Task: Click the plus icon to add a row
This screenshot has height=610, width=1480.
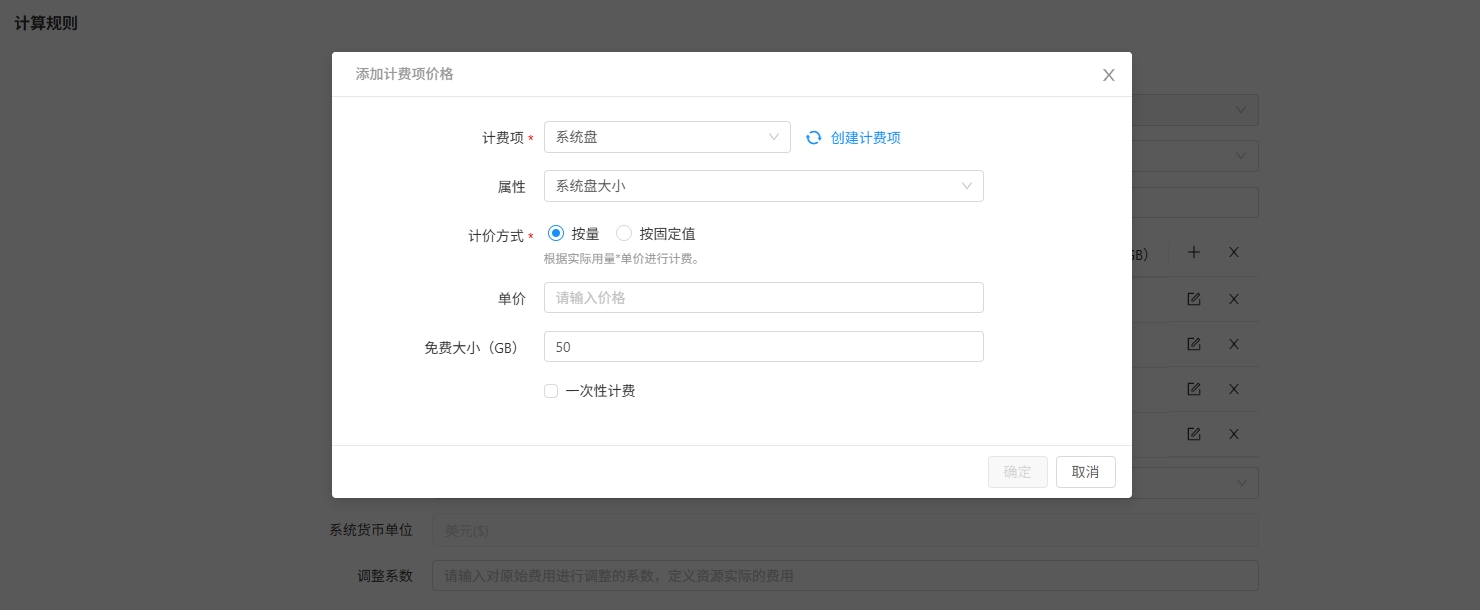Action: [x=1193, y=253]
